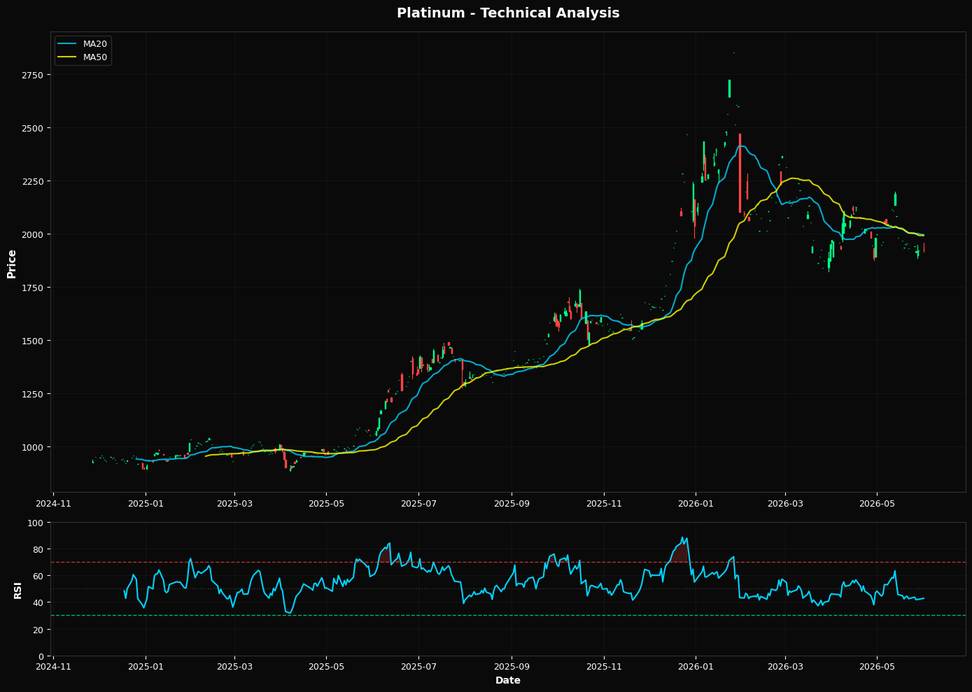Click 2026-05 date tick under price chart
972x692 pixels.
point(877,503)
